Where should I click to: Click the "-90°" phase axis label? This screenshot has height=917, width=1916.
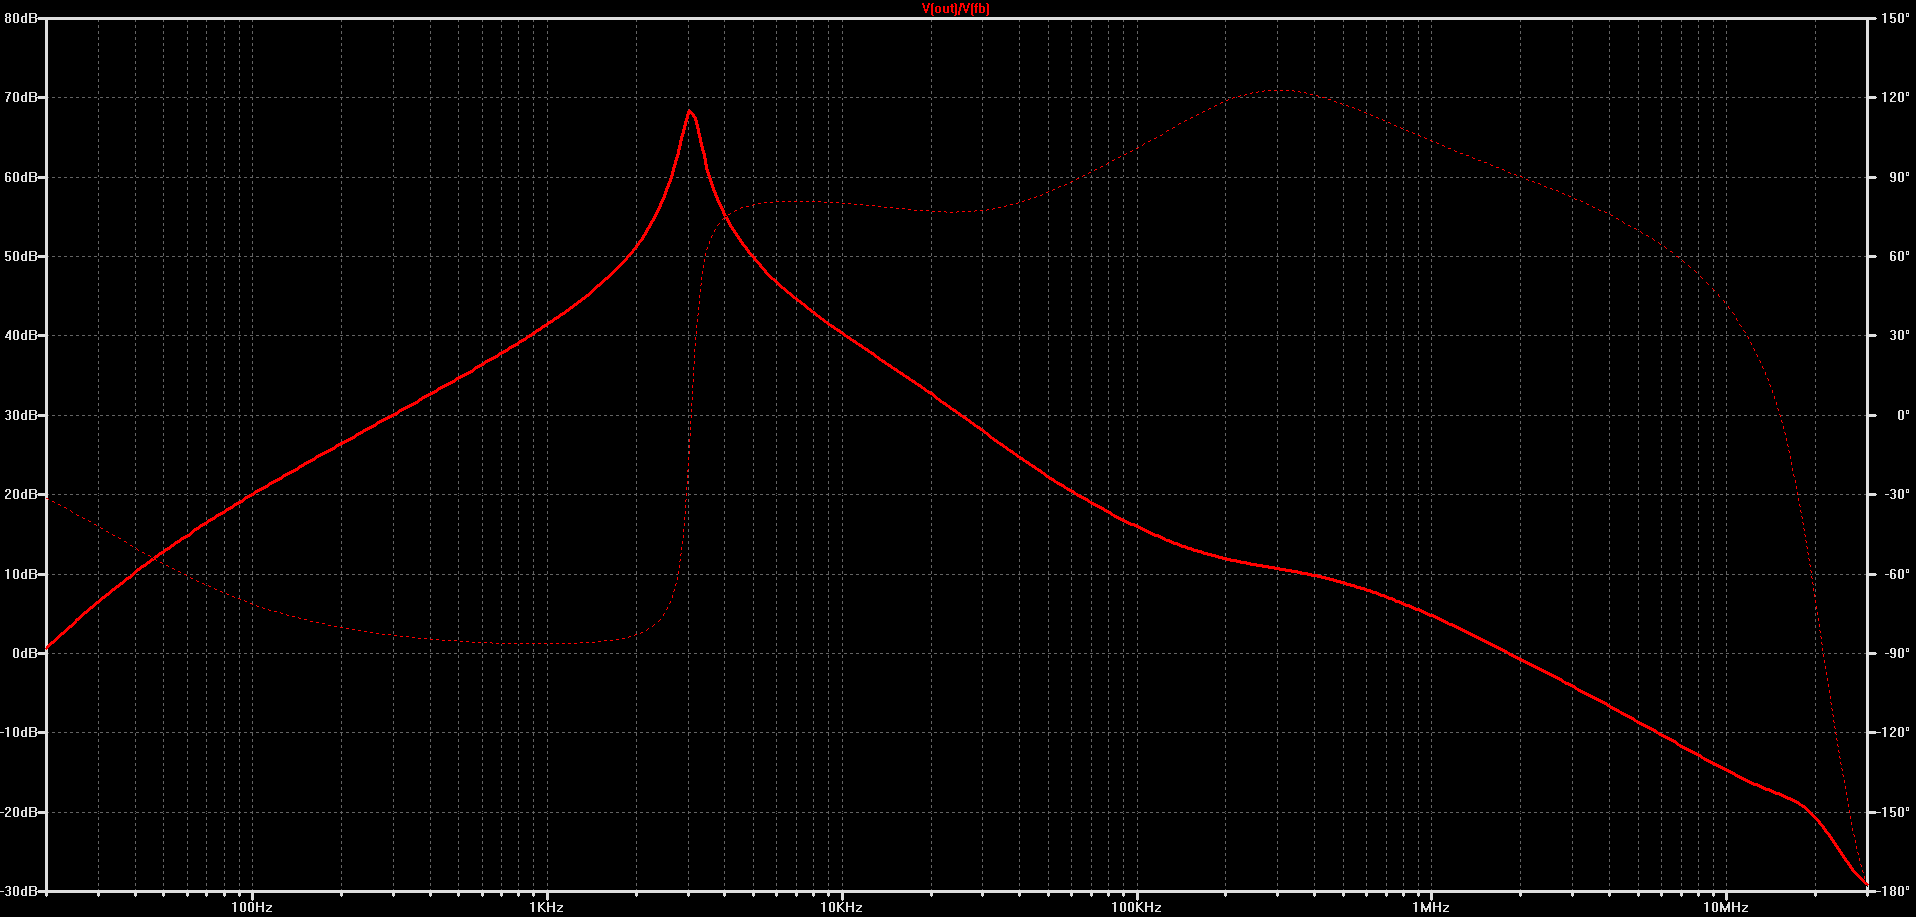tap(1897, 653)
